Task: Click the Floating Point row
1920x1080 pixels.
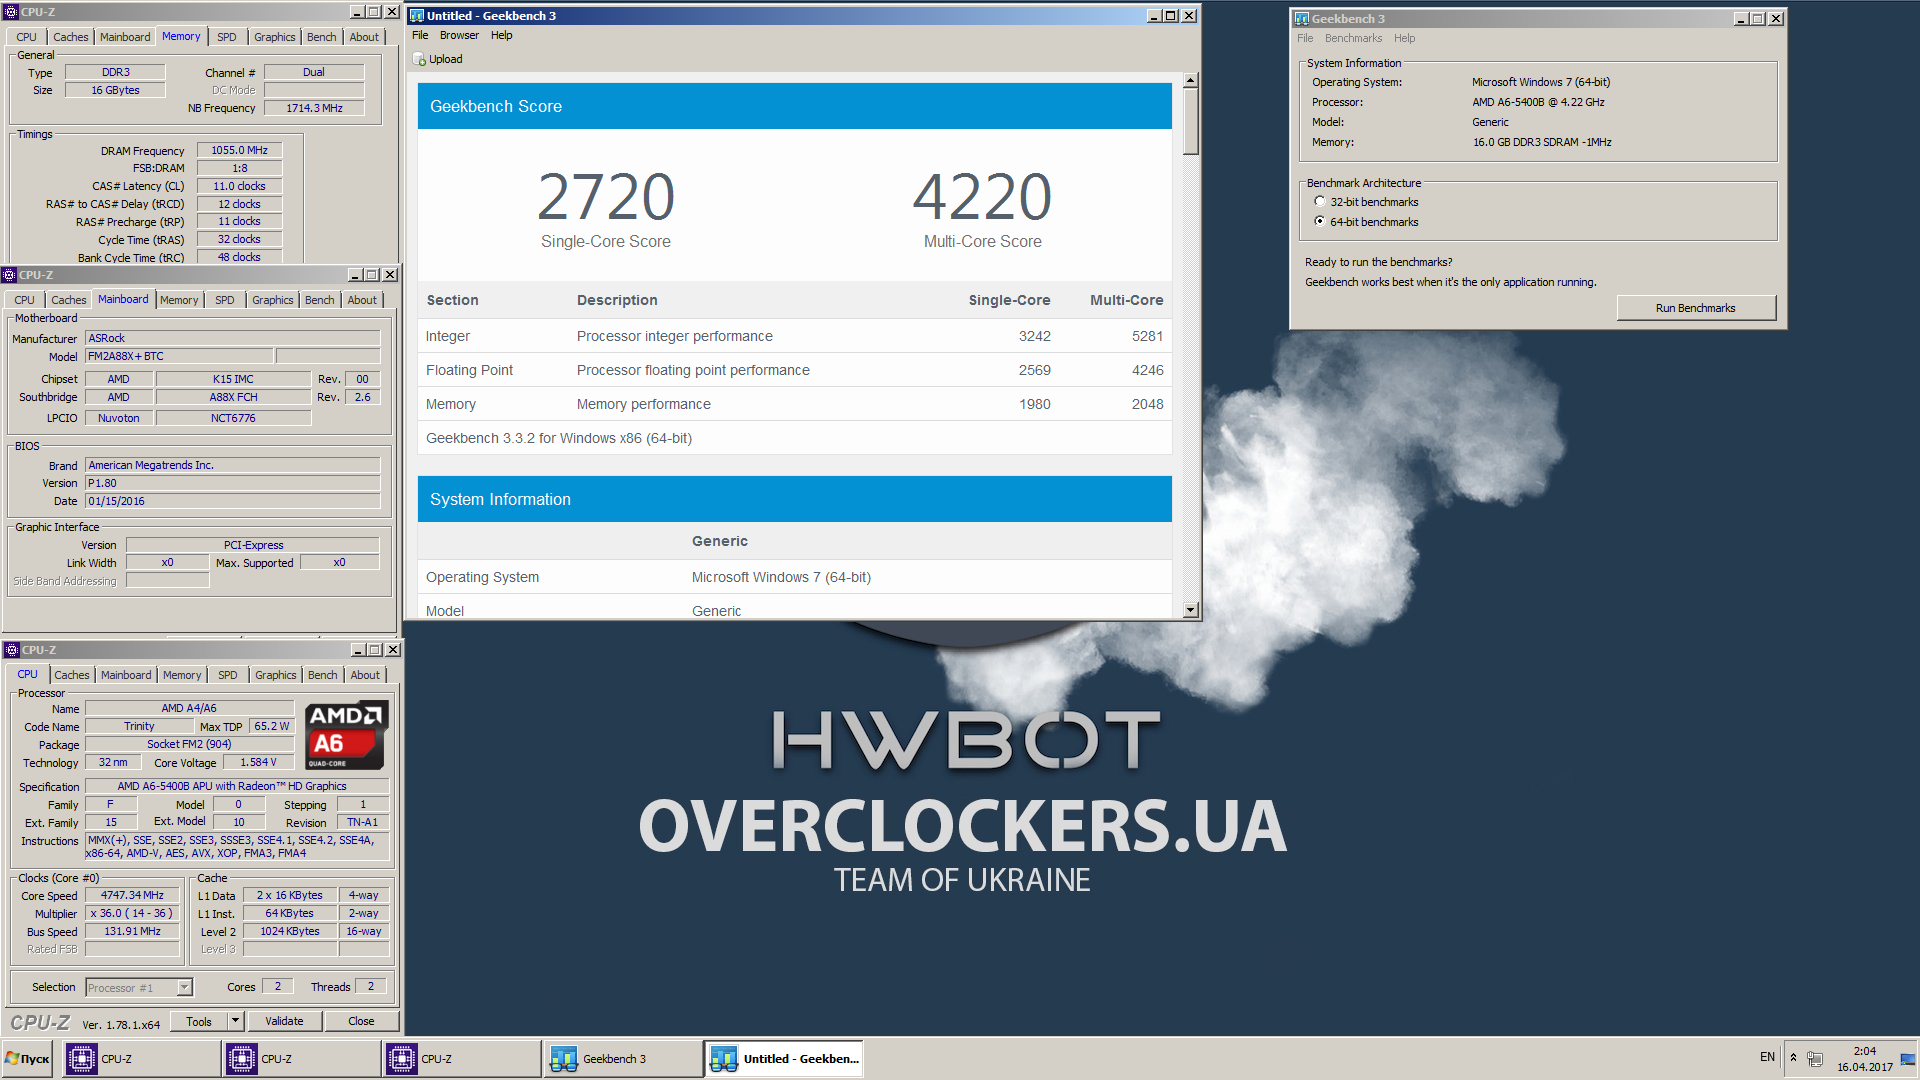Action: (x=794, y=370)
